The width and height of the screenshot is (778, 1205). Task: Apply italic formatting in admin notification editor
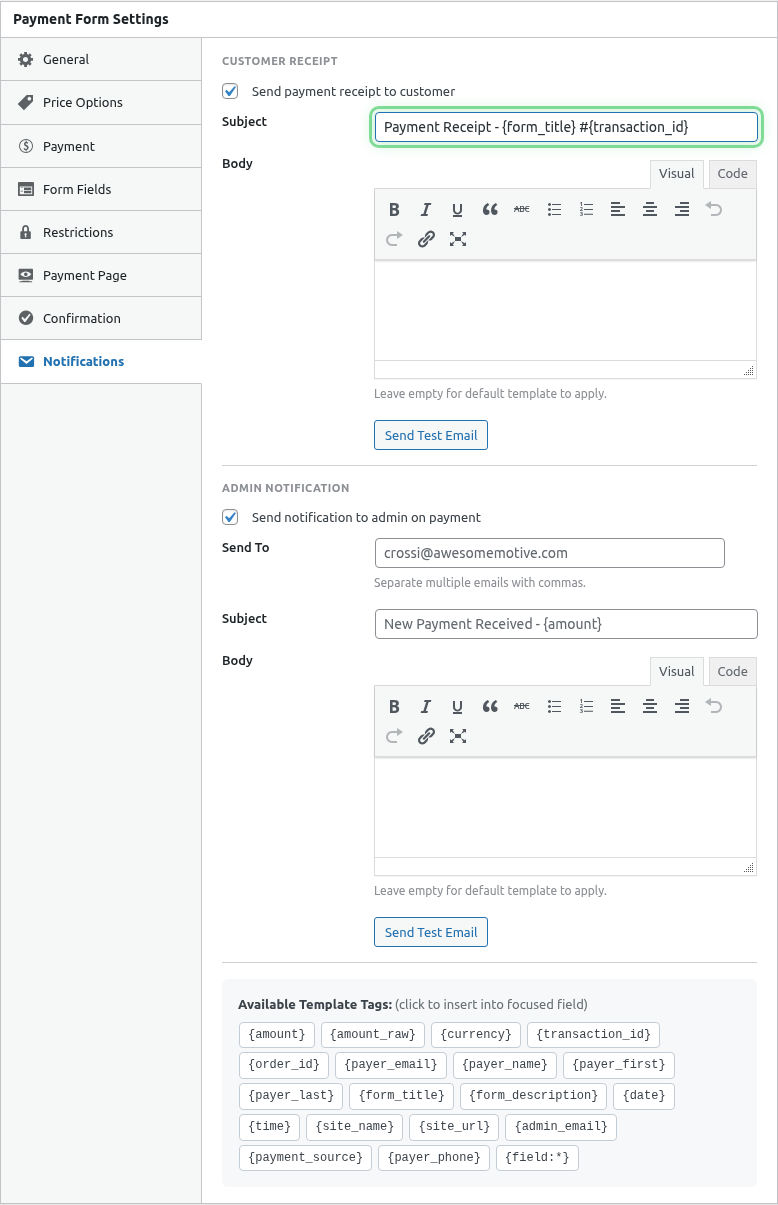tap(426, 706)
